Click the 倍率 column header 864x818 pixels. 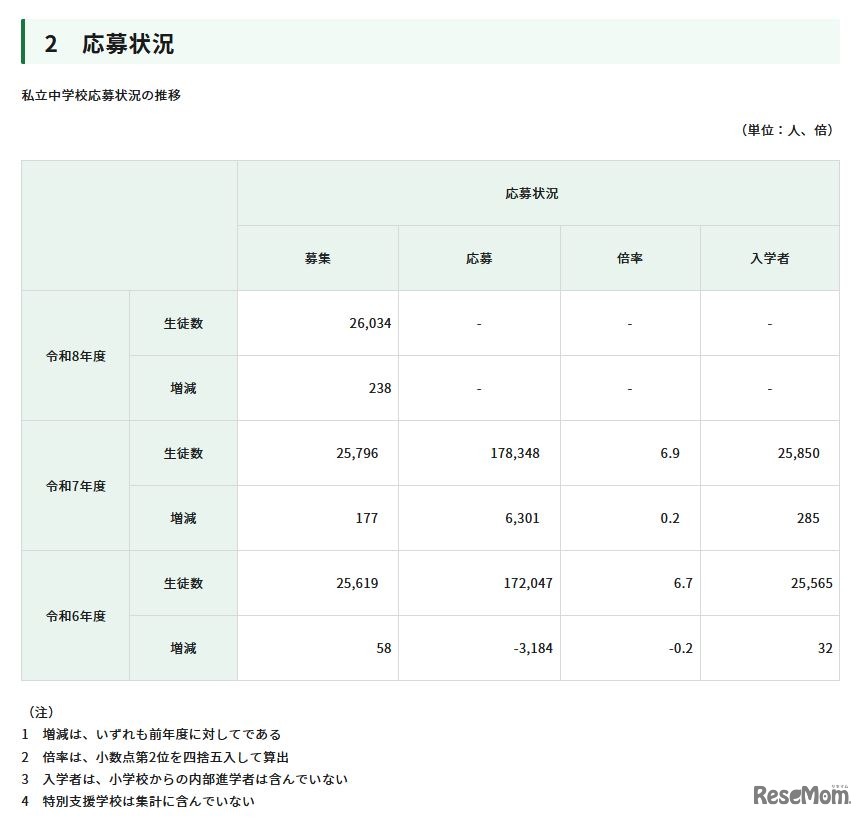click(631, 257)
